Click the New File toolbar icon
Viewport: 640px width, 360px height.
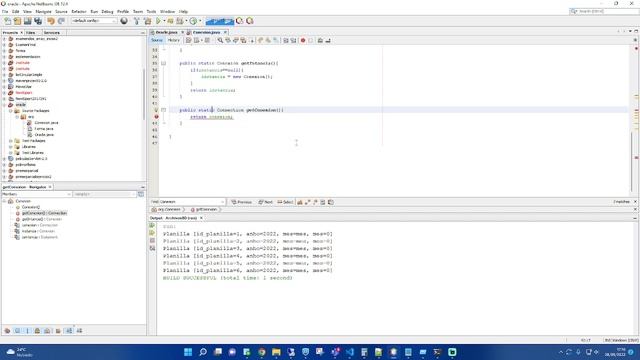point(8,21)
